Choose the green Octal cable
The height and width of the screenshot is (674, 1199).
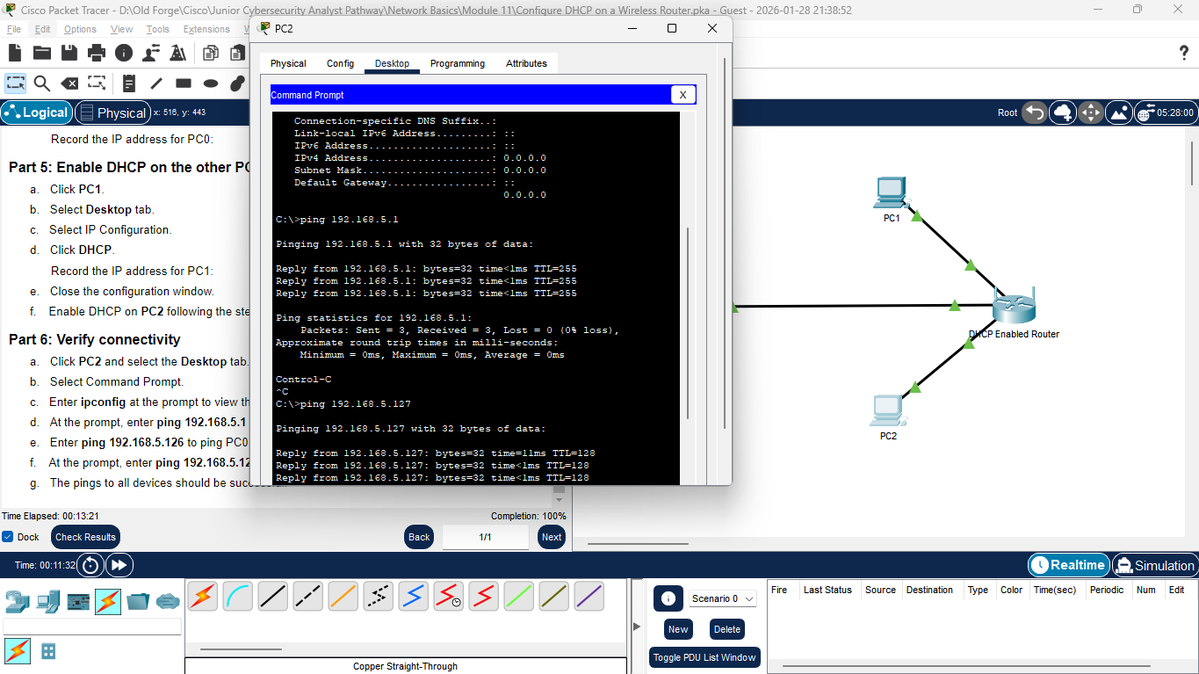[518, 597]
